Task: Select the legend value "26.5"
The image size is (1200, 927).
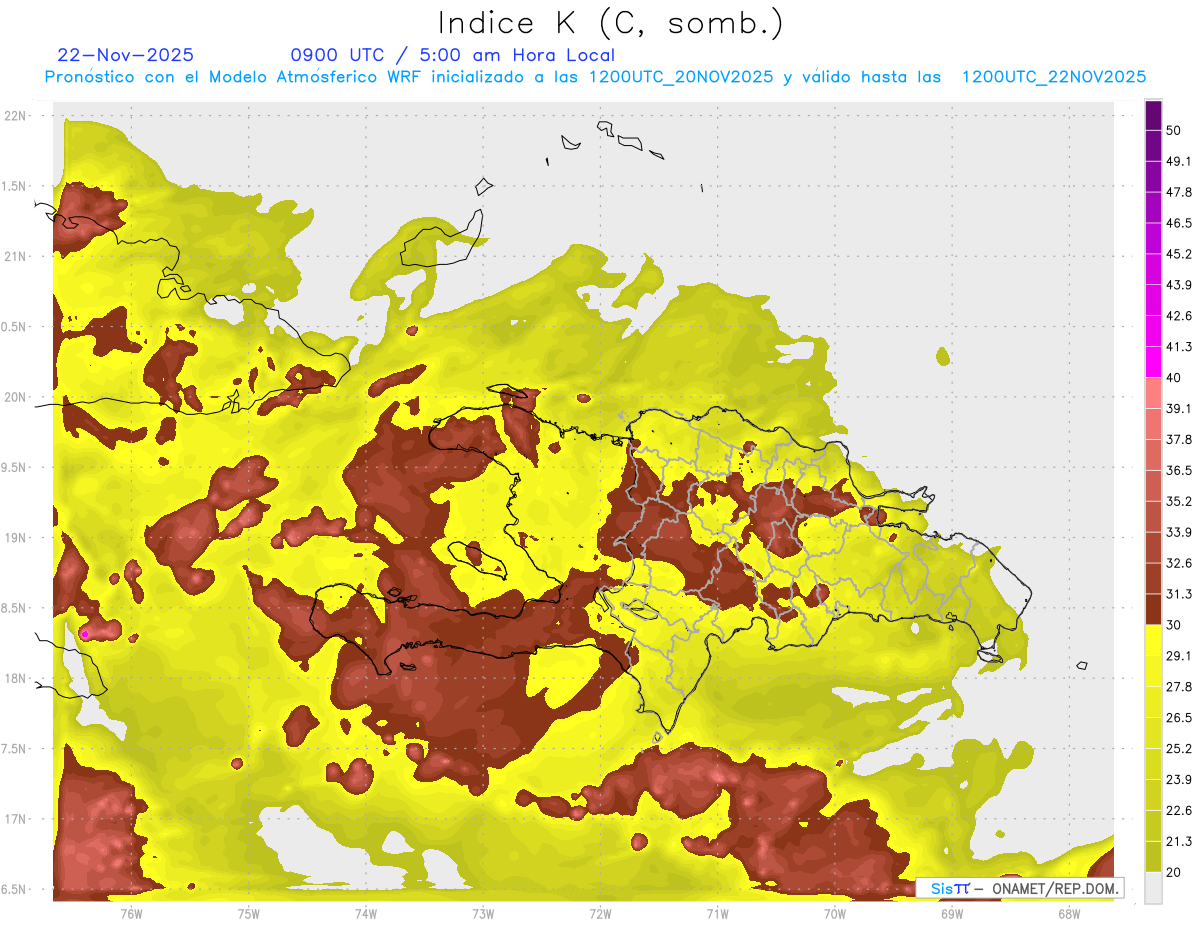Action: click(x=1179, y=718)
